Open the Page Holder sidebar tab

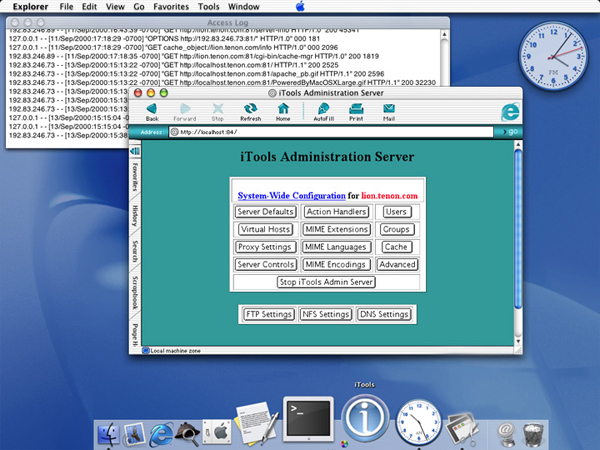(135, 333)
